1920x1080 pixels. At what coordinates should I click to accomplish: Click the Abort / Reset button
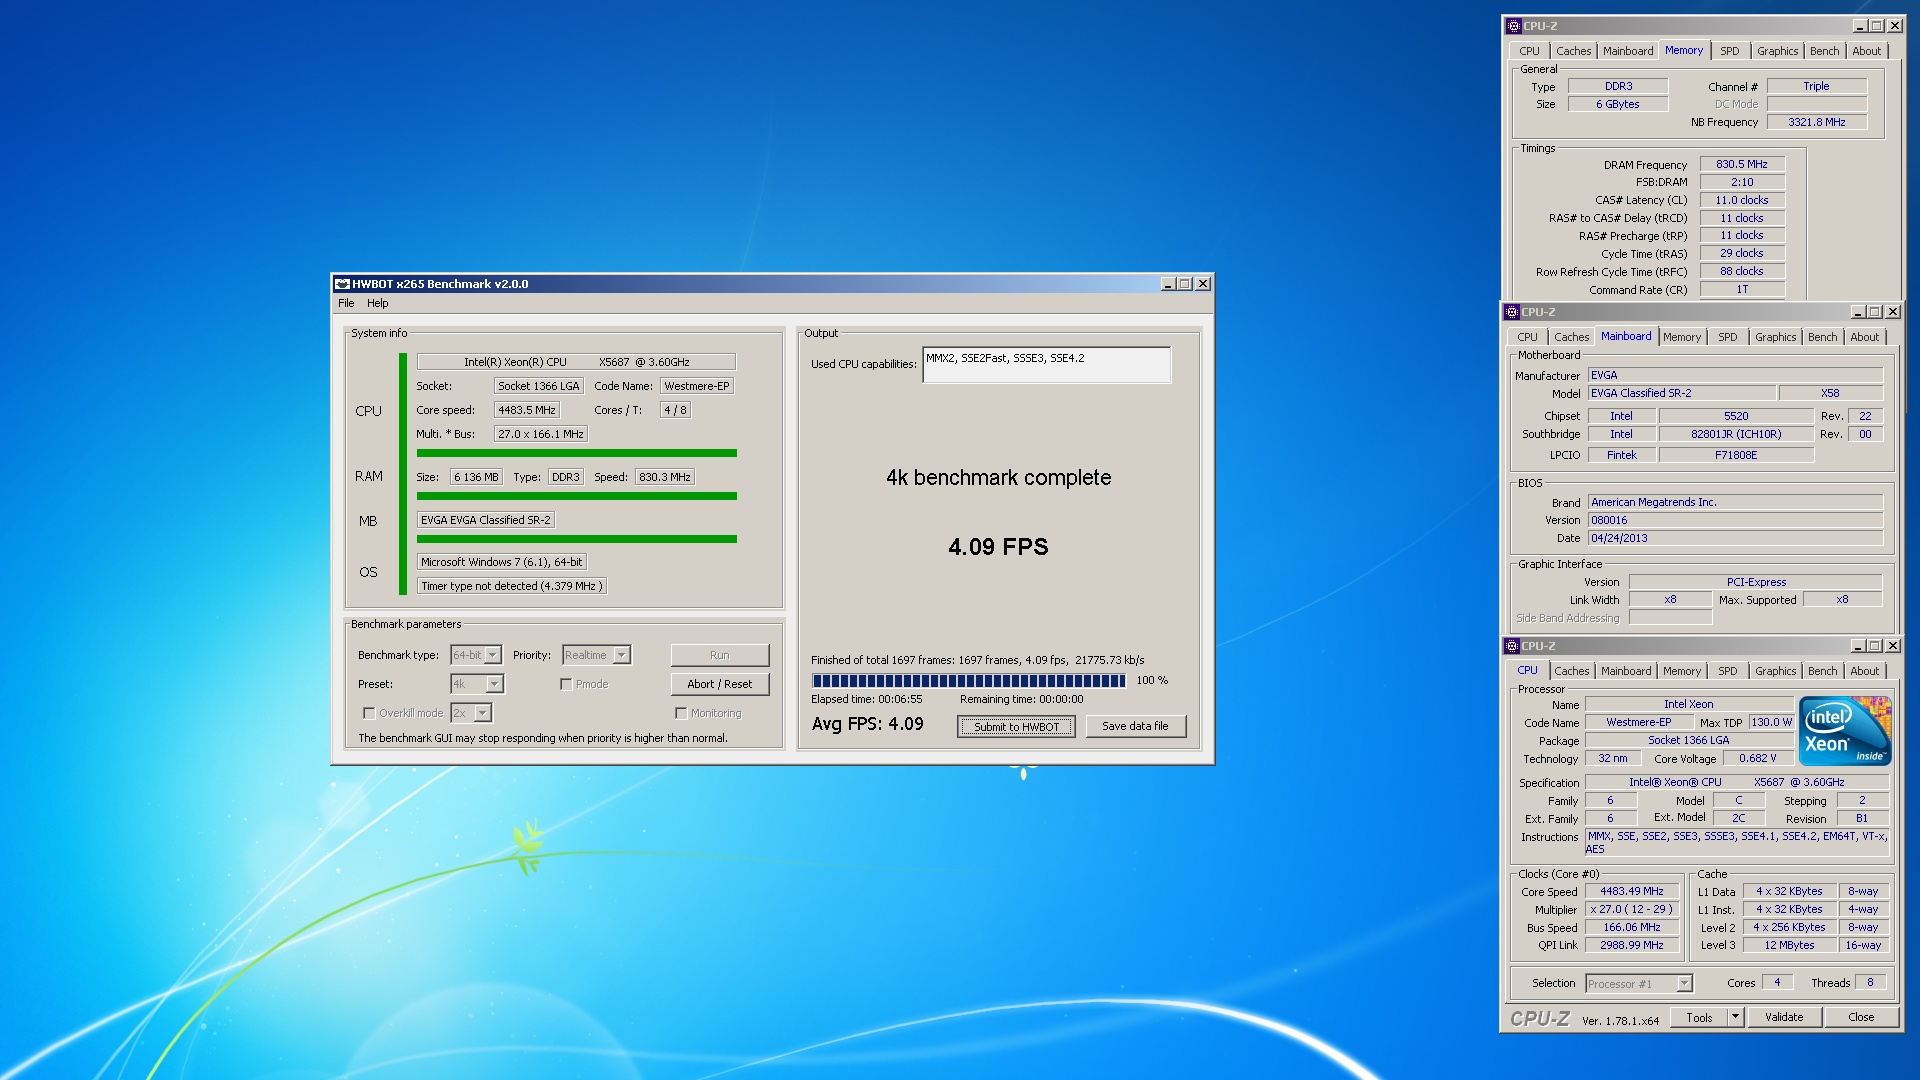click(720, 684)
